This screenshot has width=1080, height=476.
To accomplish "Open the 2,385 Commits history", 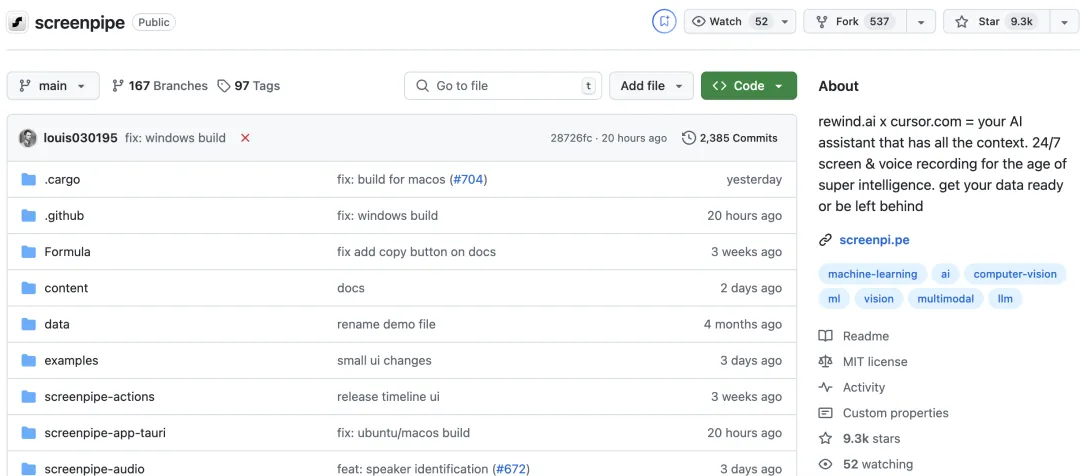I will coord(730,138).
